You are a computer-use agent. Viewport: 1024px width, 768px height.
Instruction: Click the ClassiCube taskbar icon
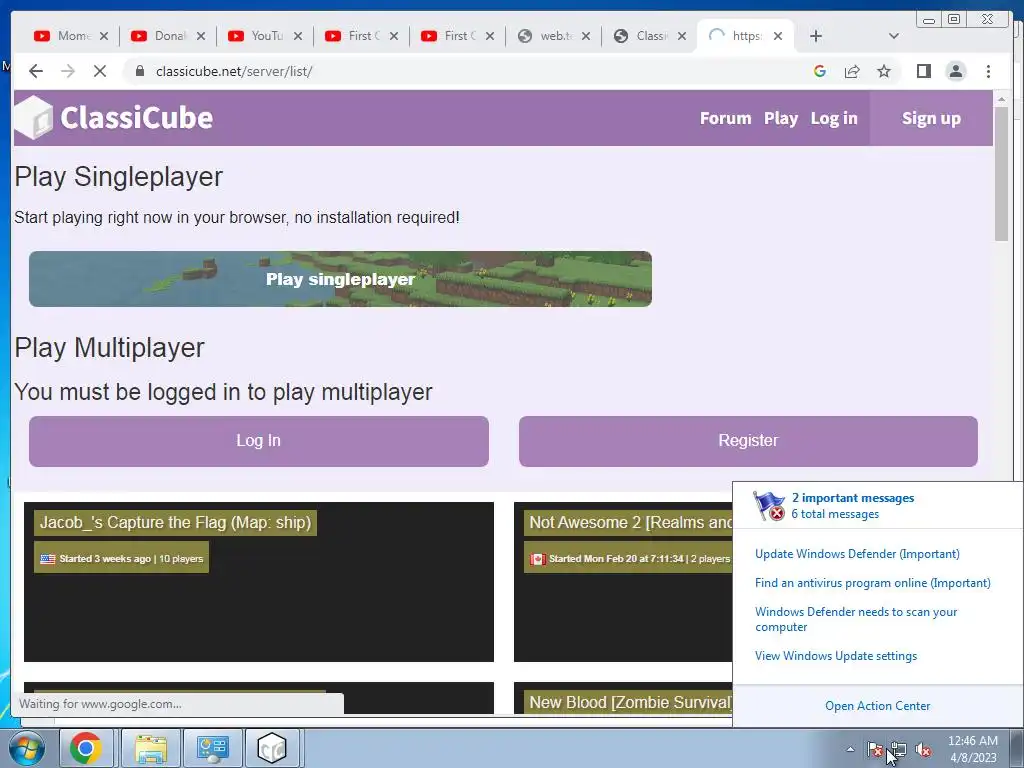(x=272, y=748)
